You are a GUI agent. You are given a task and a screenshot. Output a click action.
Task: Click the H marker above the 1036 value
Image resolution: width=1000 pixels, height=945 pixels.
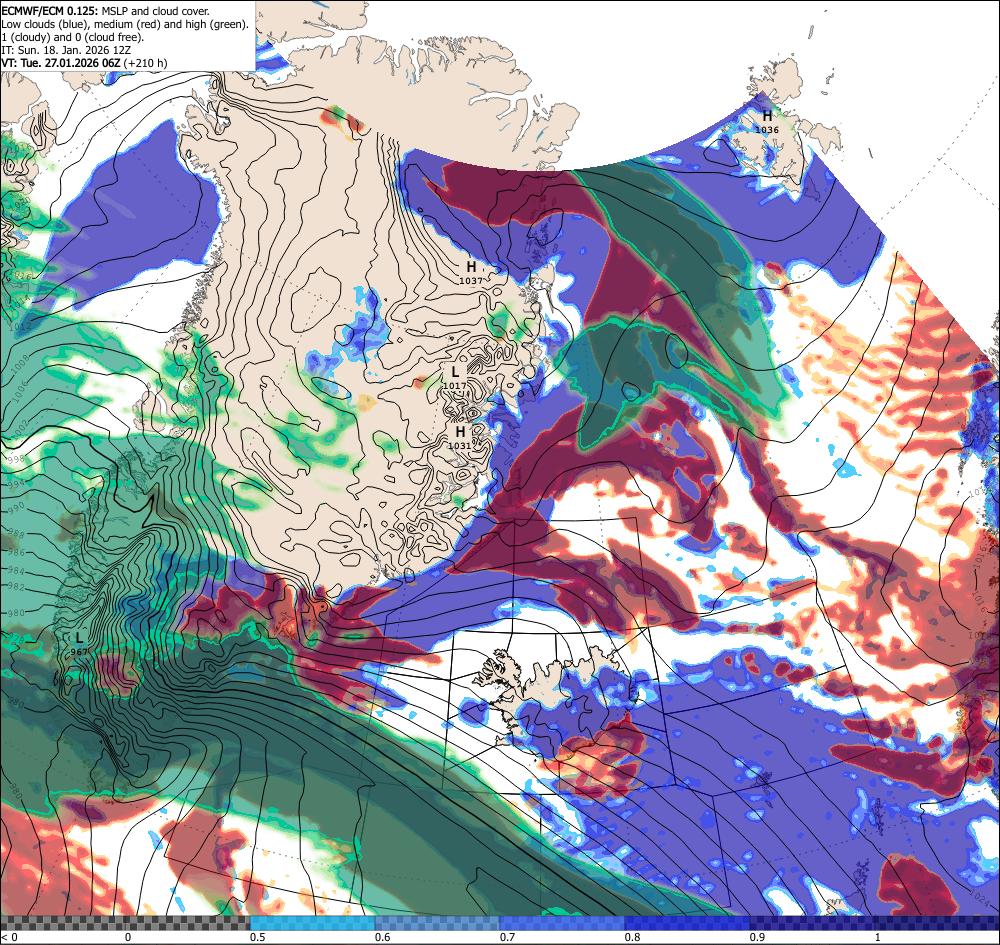(767, 116)
